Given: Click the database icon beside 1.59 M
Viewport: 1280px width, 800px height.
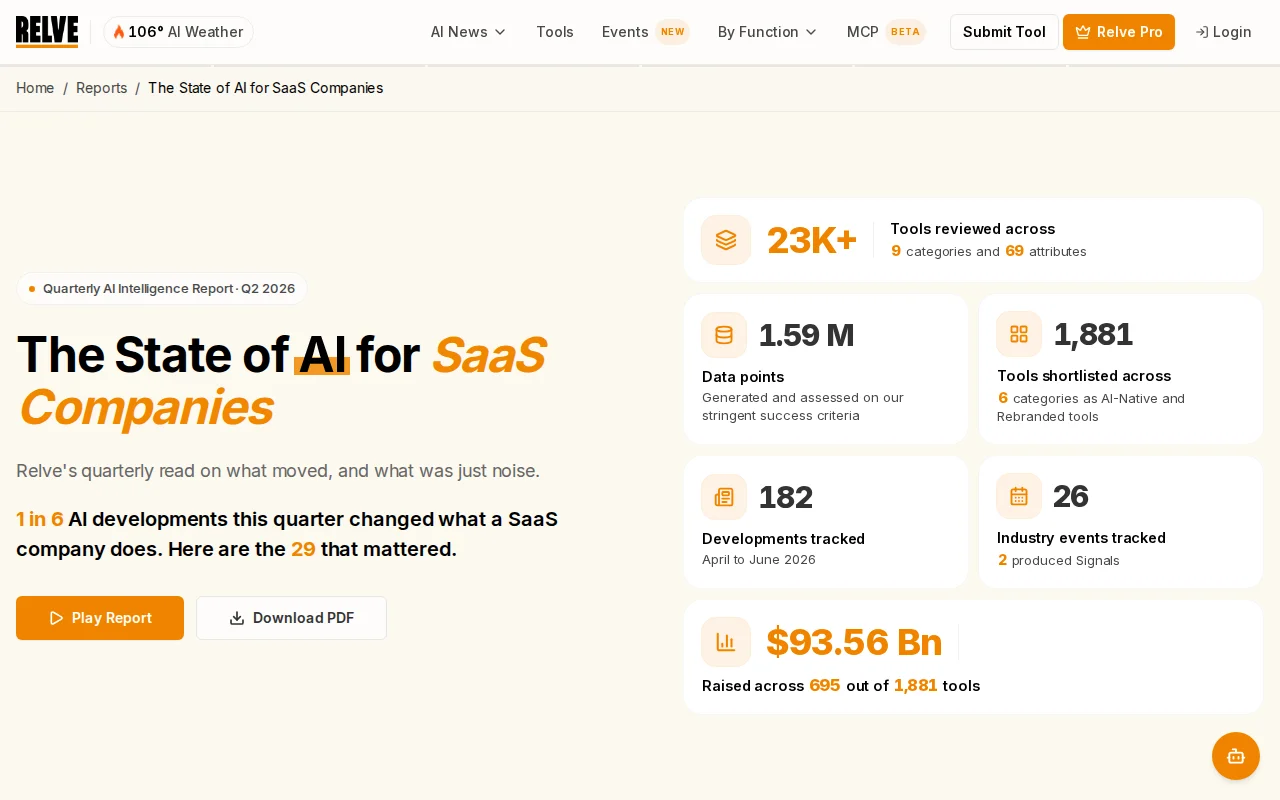Looking at the screenshot, I should (724, 335).
